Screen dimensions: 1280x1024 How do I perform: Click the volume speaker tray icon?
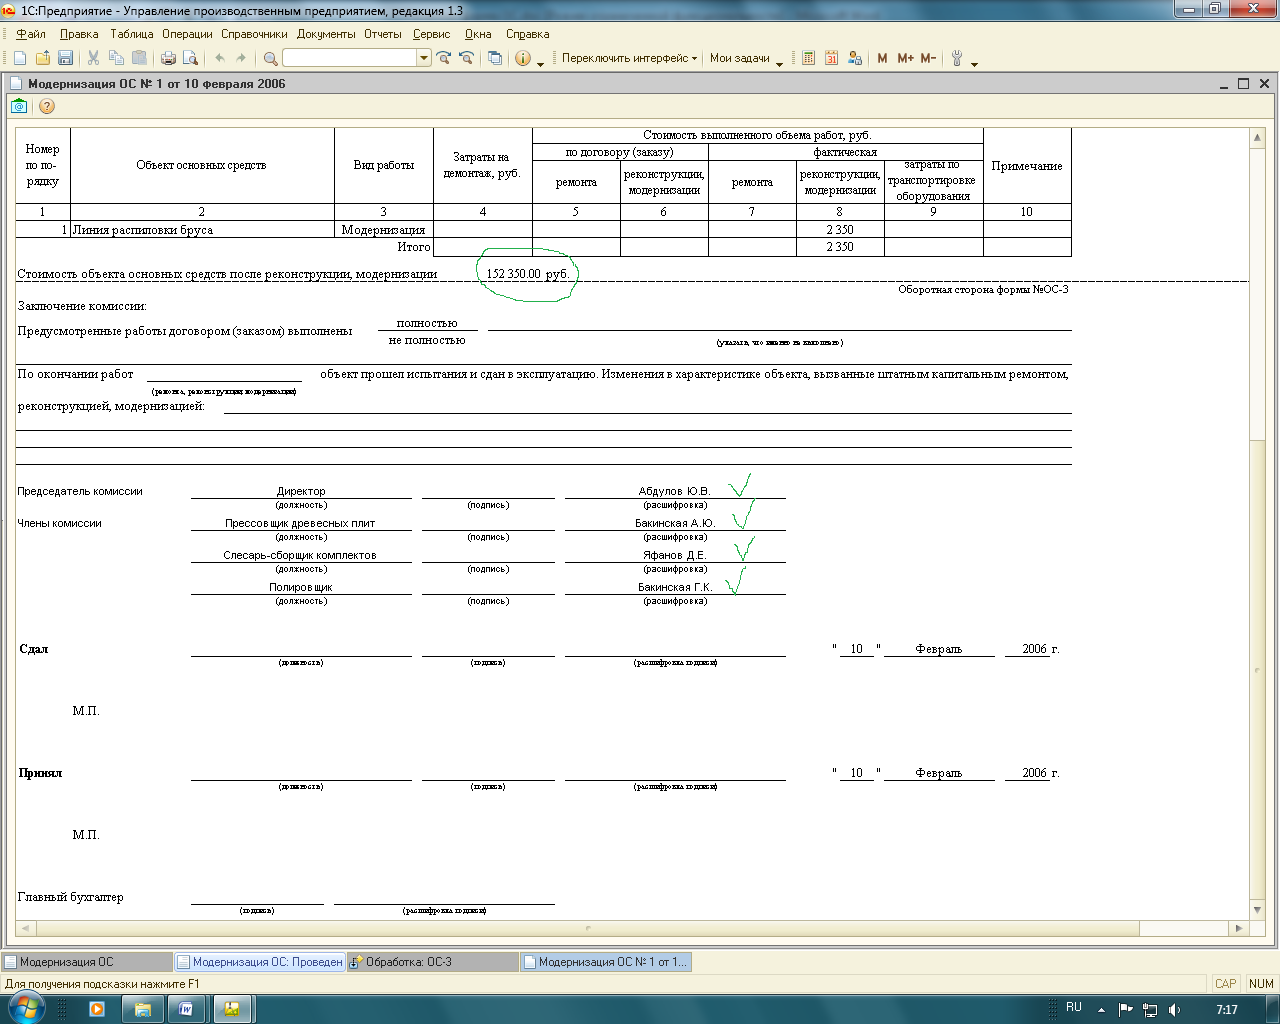pyautogui.click(x=1175, y=1009)
